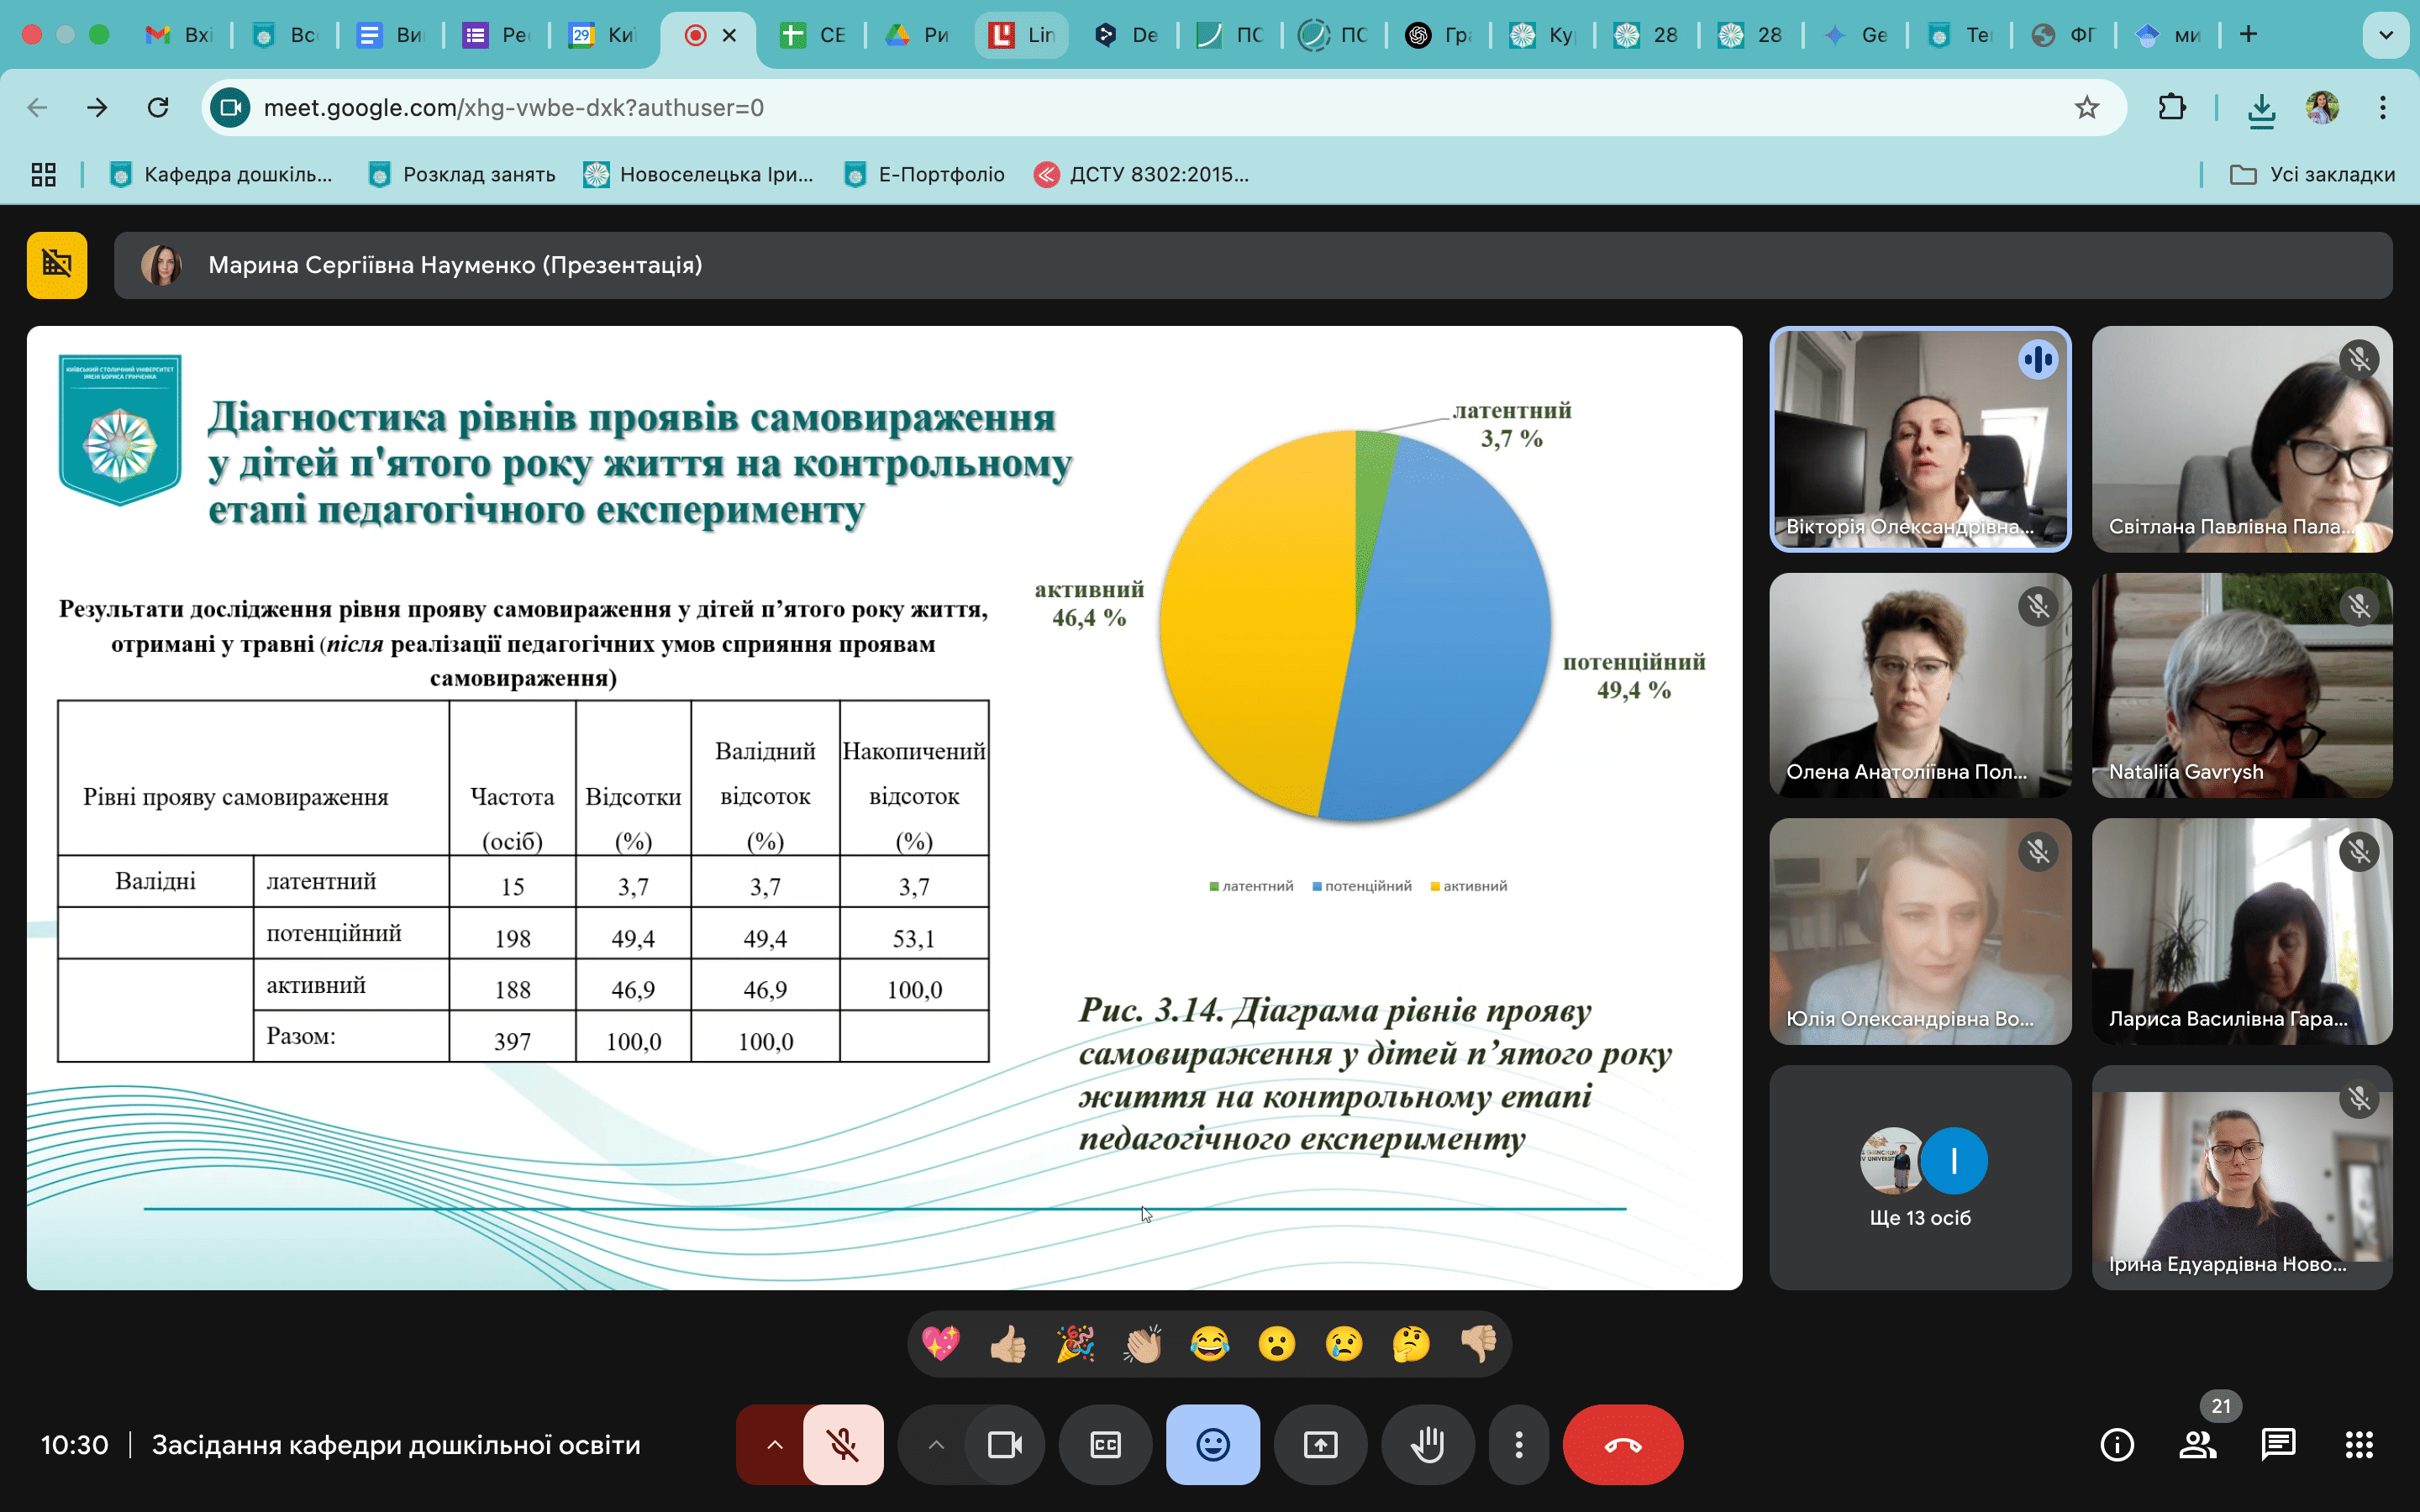Unmute the microphone toggle

[843, 1444]
